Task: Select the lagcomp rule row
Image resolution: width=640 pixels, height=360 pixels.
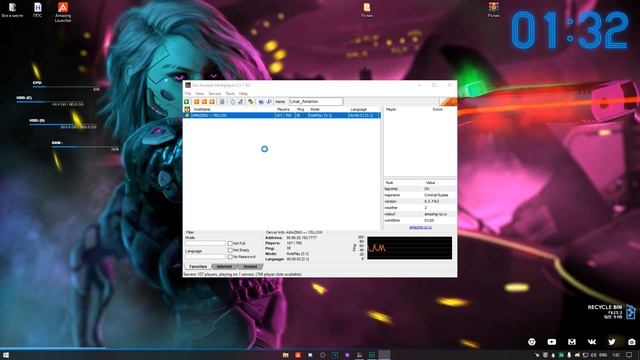Action: [420, 189]
